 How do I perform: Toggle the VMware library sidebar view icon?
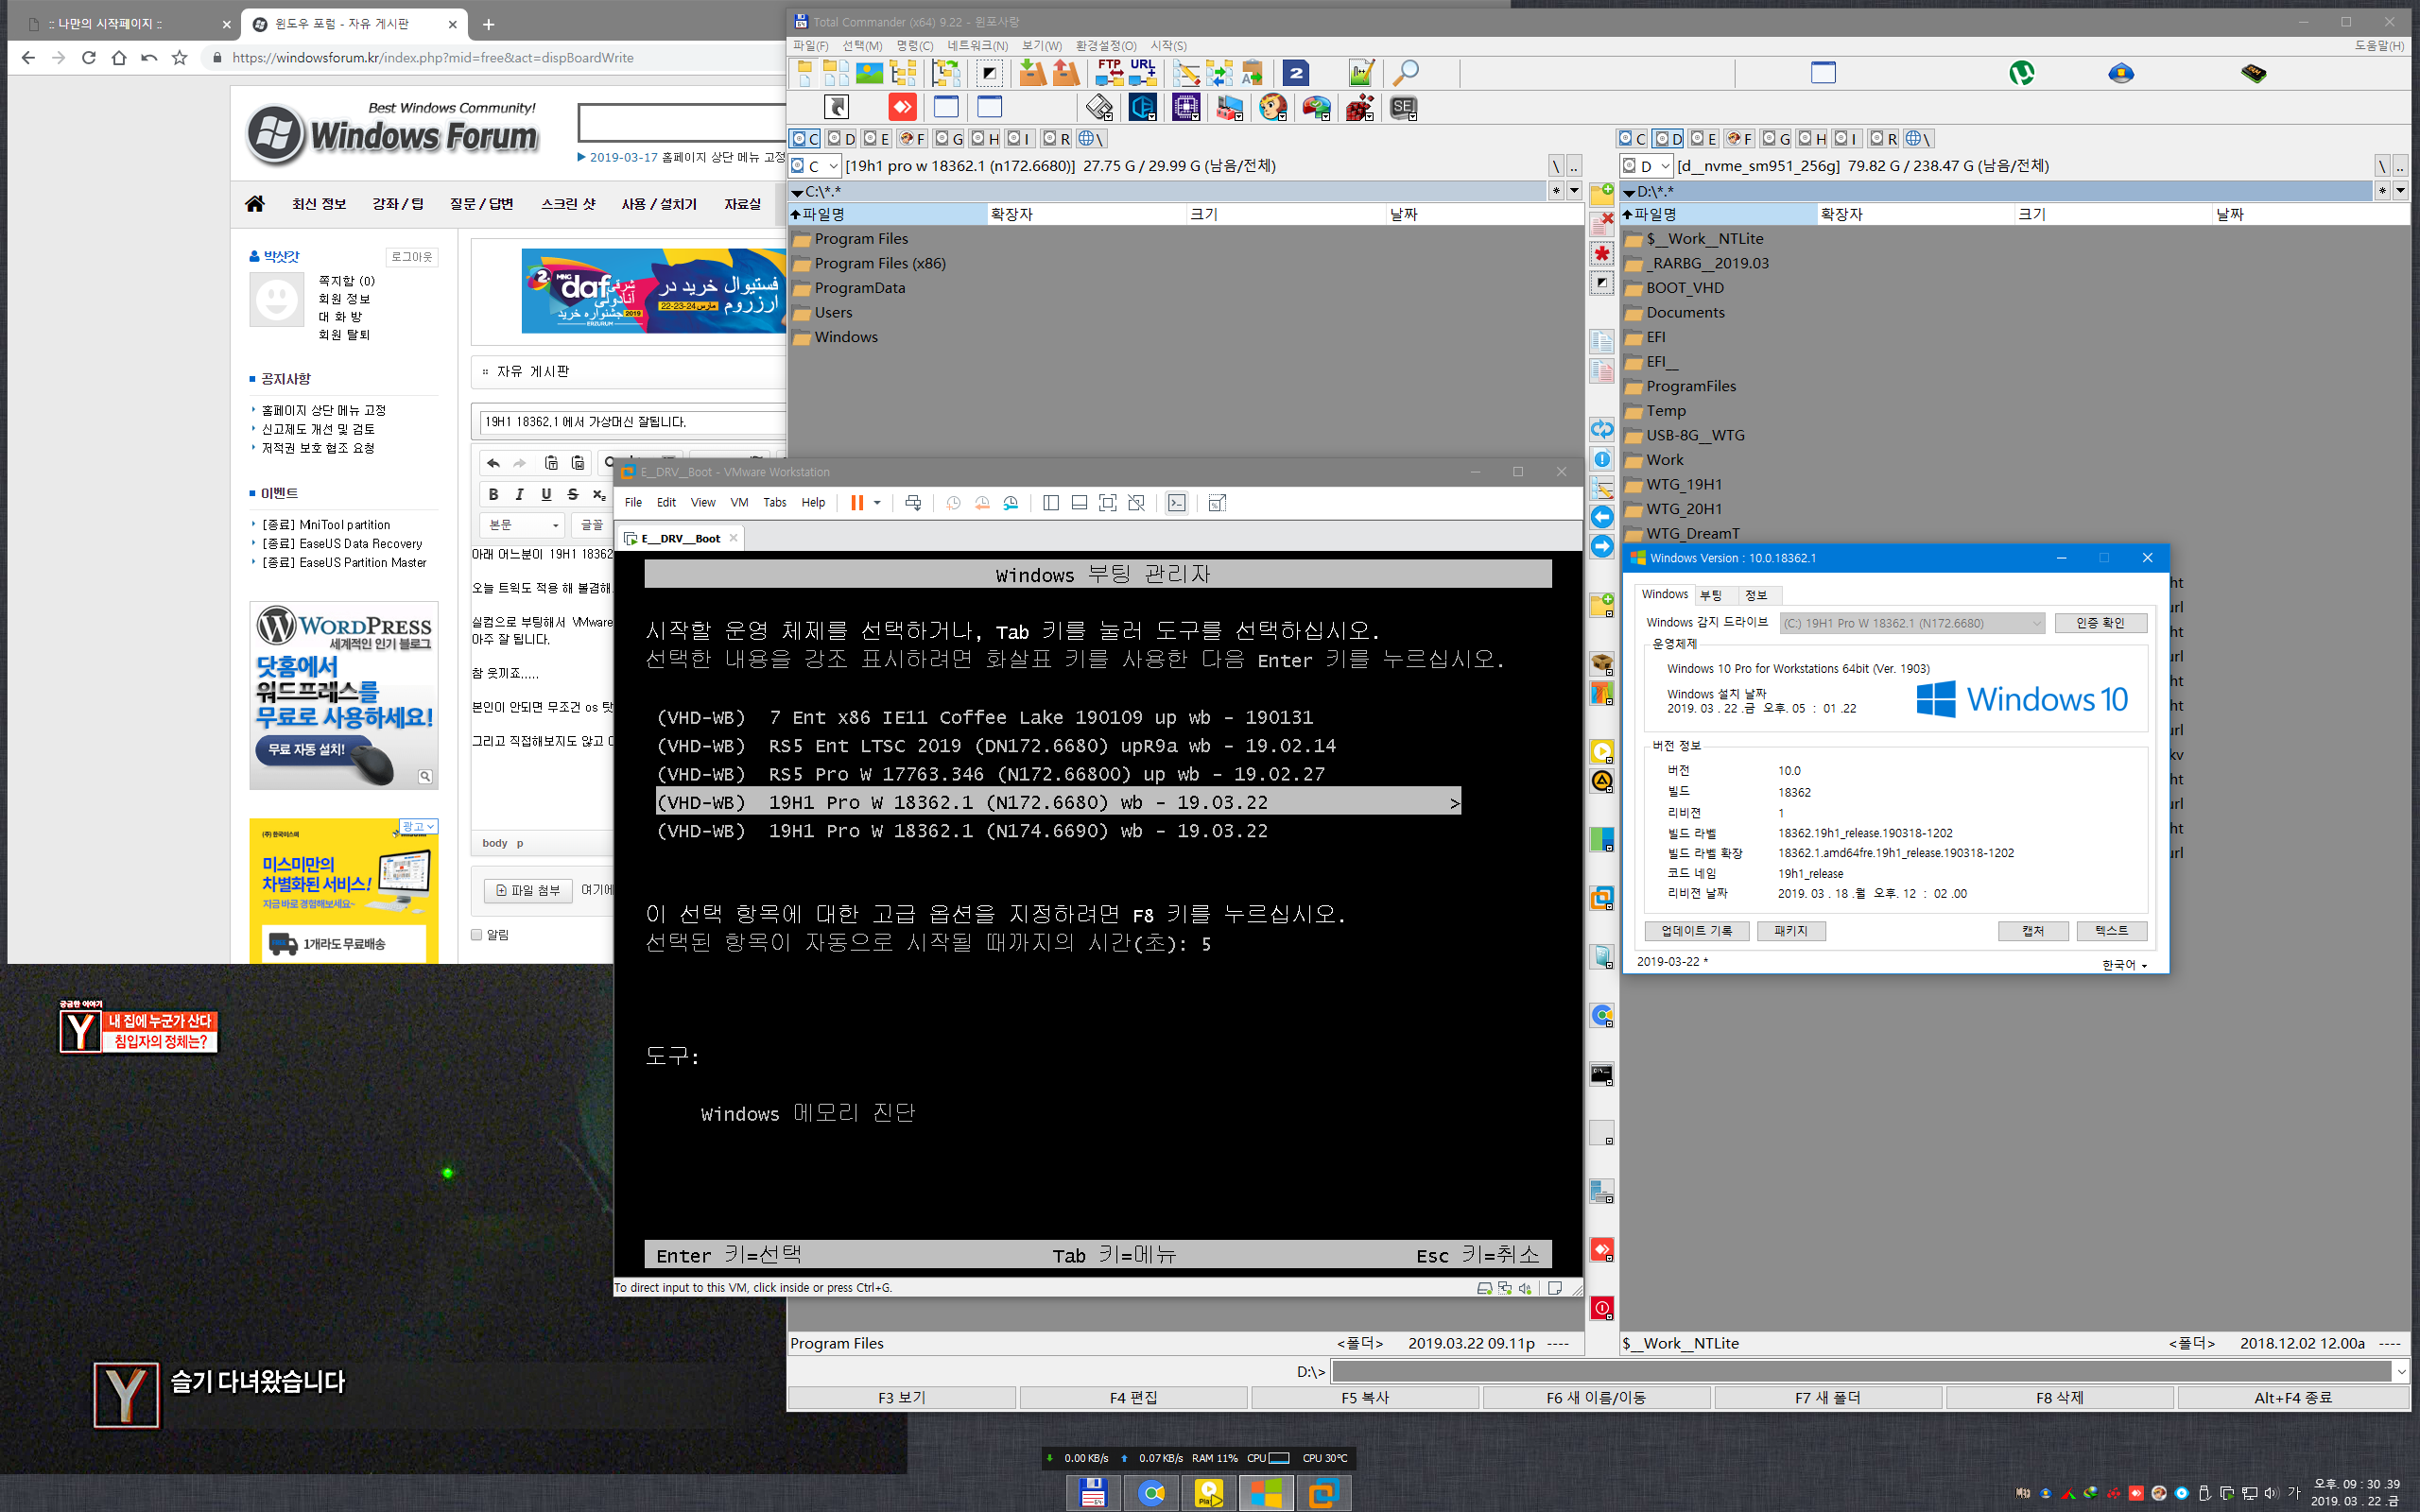tap(1051, 503)
